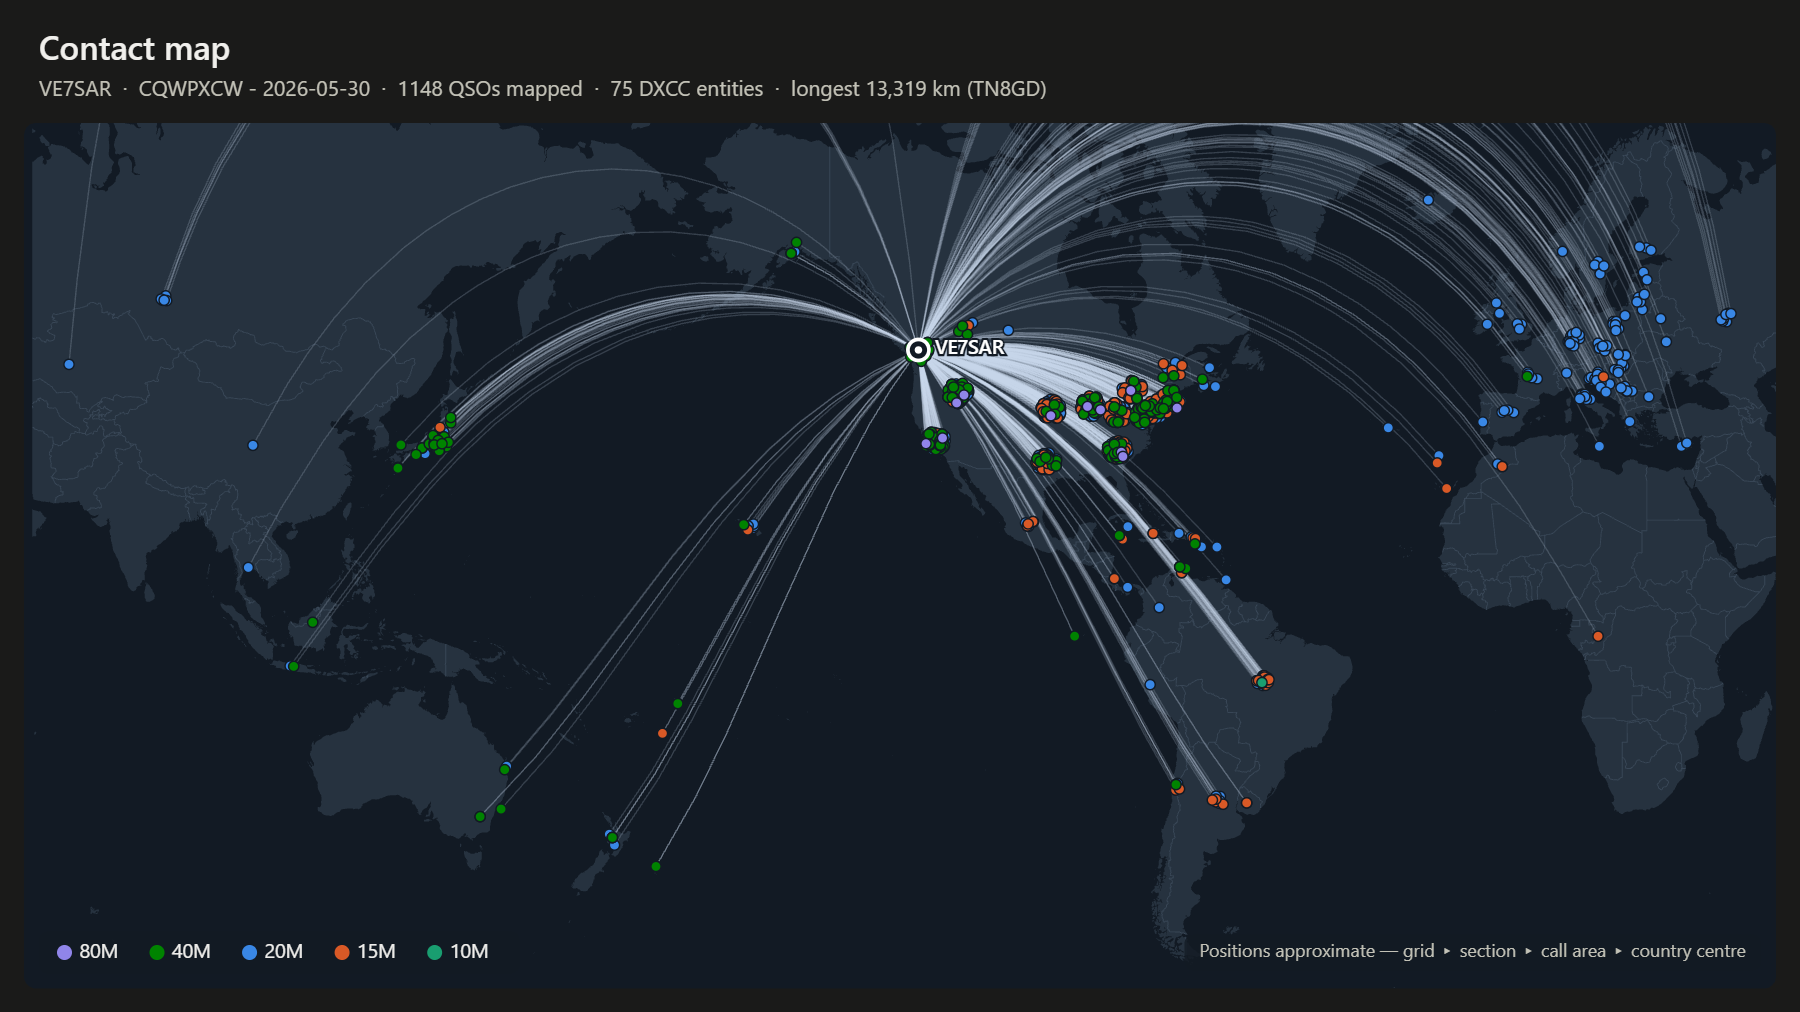Click the orange marker in central Africa
Screen dimensions: 1800x1012
click(1598, 636)
